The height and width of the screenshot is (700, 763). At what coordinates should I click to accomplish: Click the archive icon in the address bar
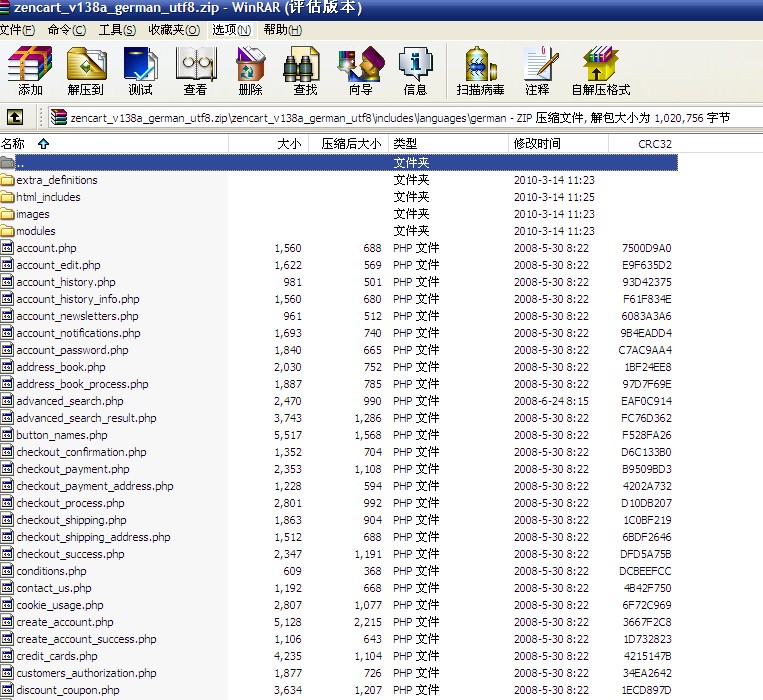(59, 117)
